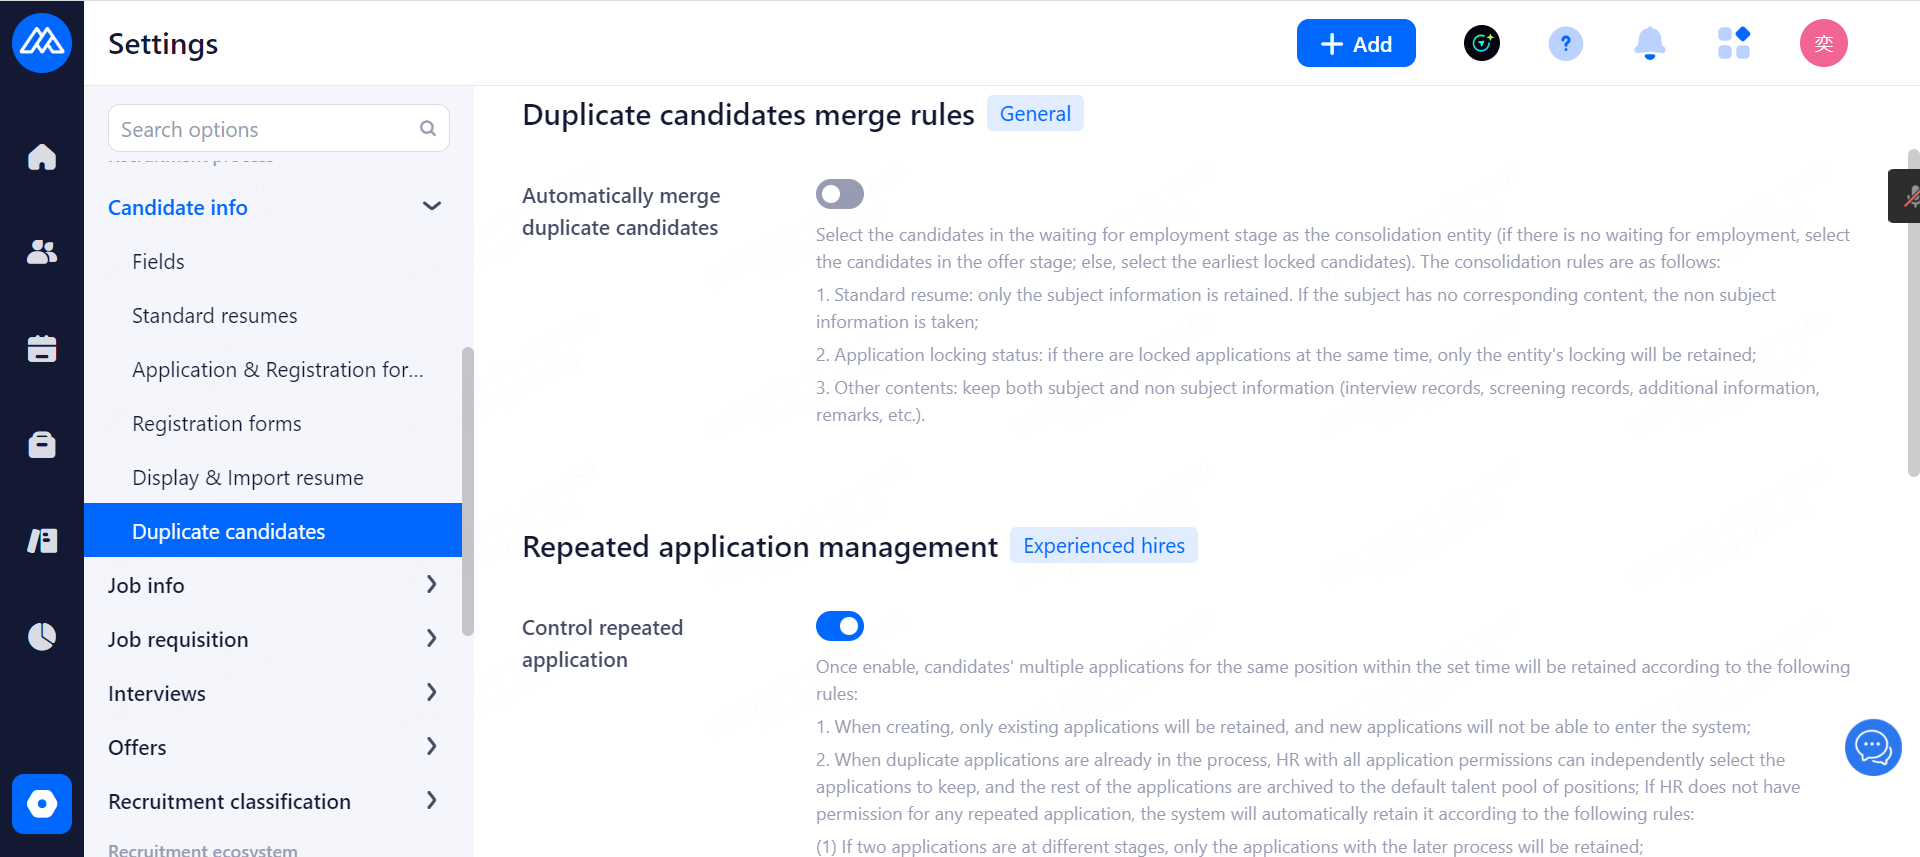Click the blue Add button
The width and height of the screenshot is (1920, 857).
point(1355,44)
